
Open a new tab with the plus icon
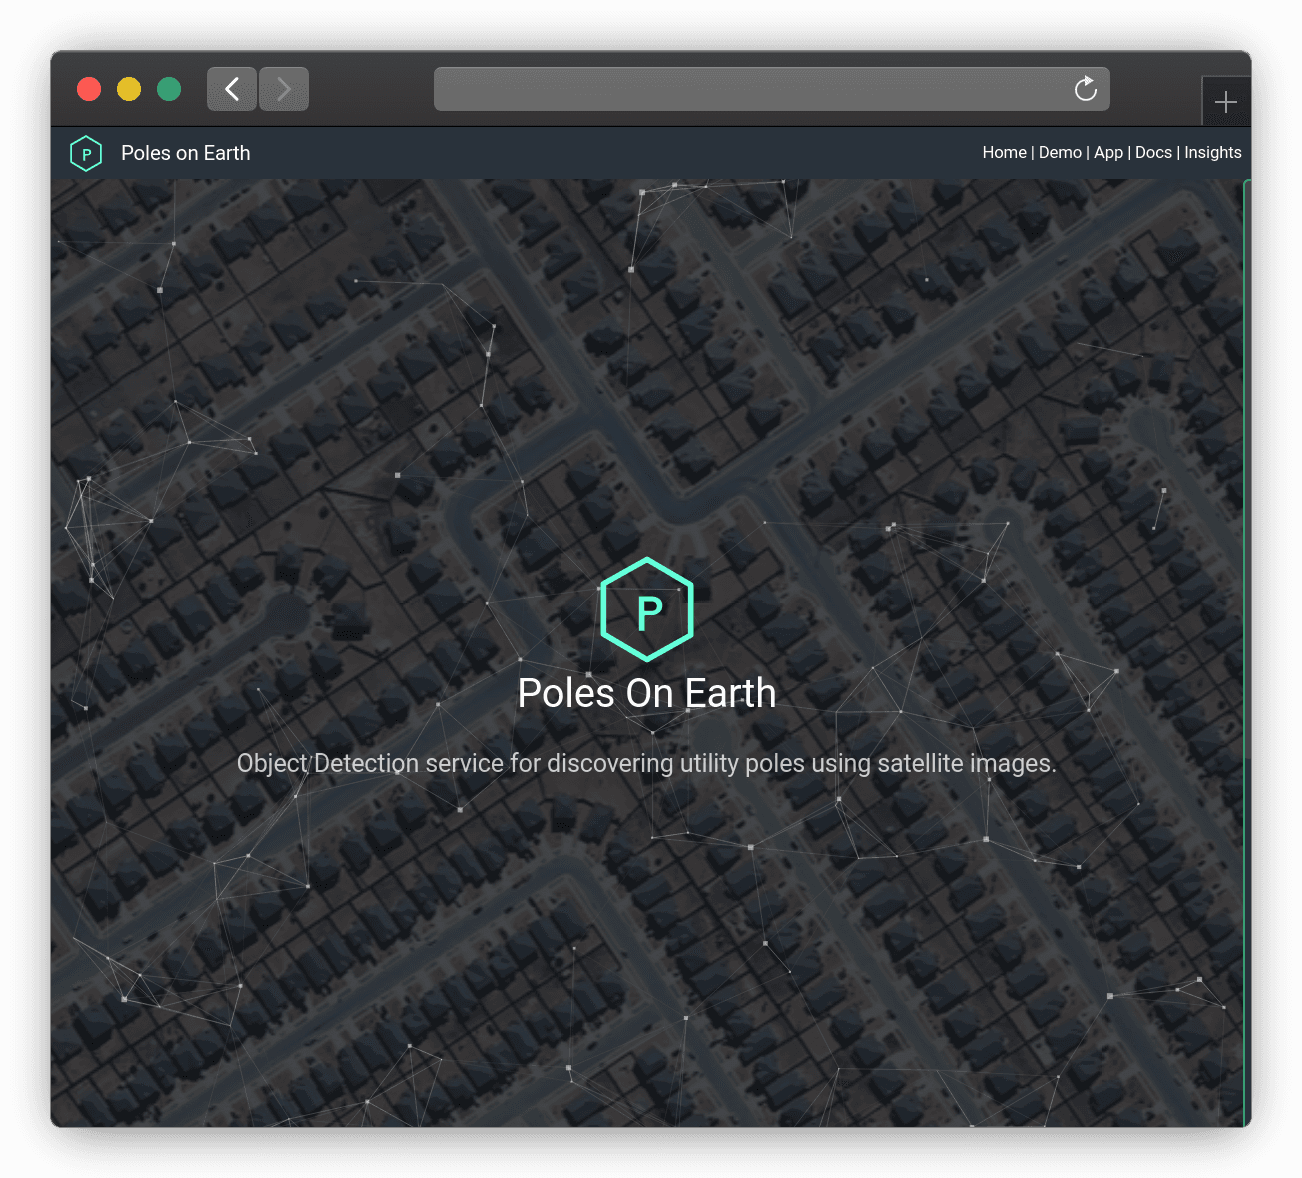(1225, 102)
